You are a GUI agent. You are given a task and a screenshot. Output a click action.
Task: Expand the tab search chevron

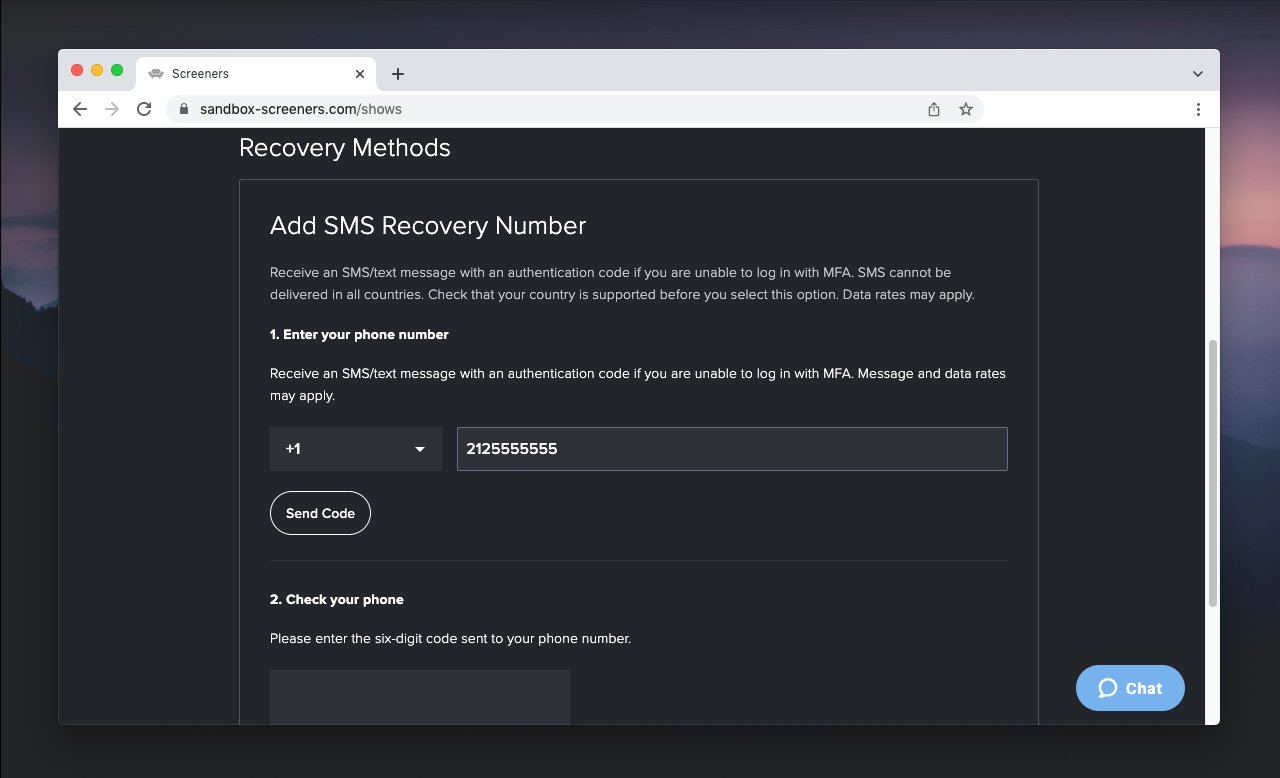coord(1198,74)
